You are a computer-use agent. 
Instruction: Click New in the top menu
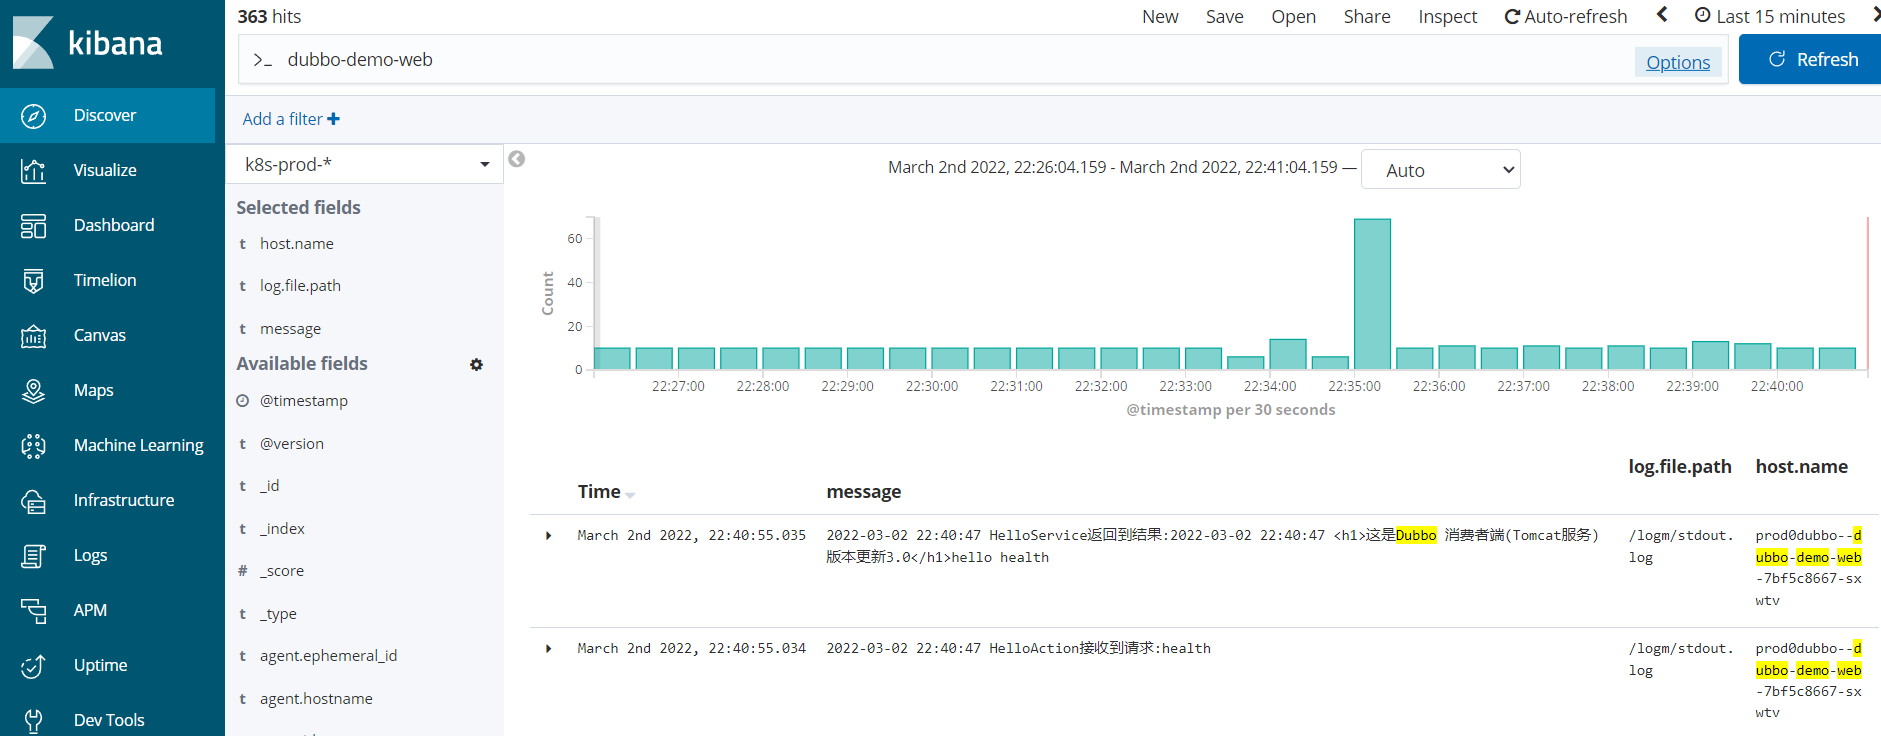click(1160, 17)
